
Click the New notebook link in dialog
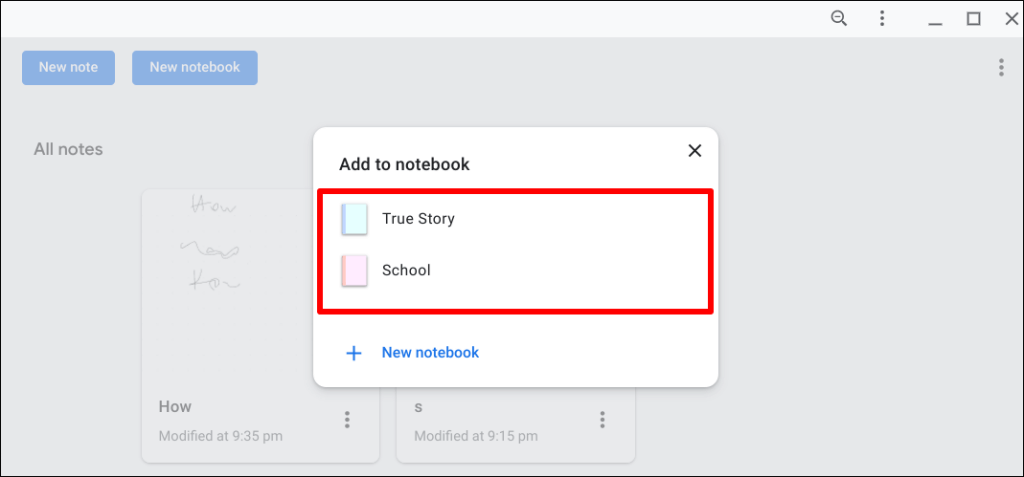pos(430,353)
